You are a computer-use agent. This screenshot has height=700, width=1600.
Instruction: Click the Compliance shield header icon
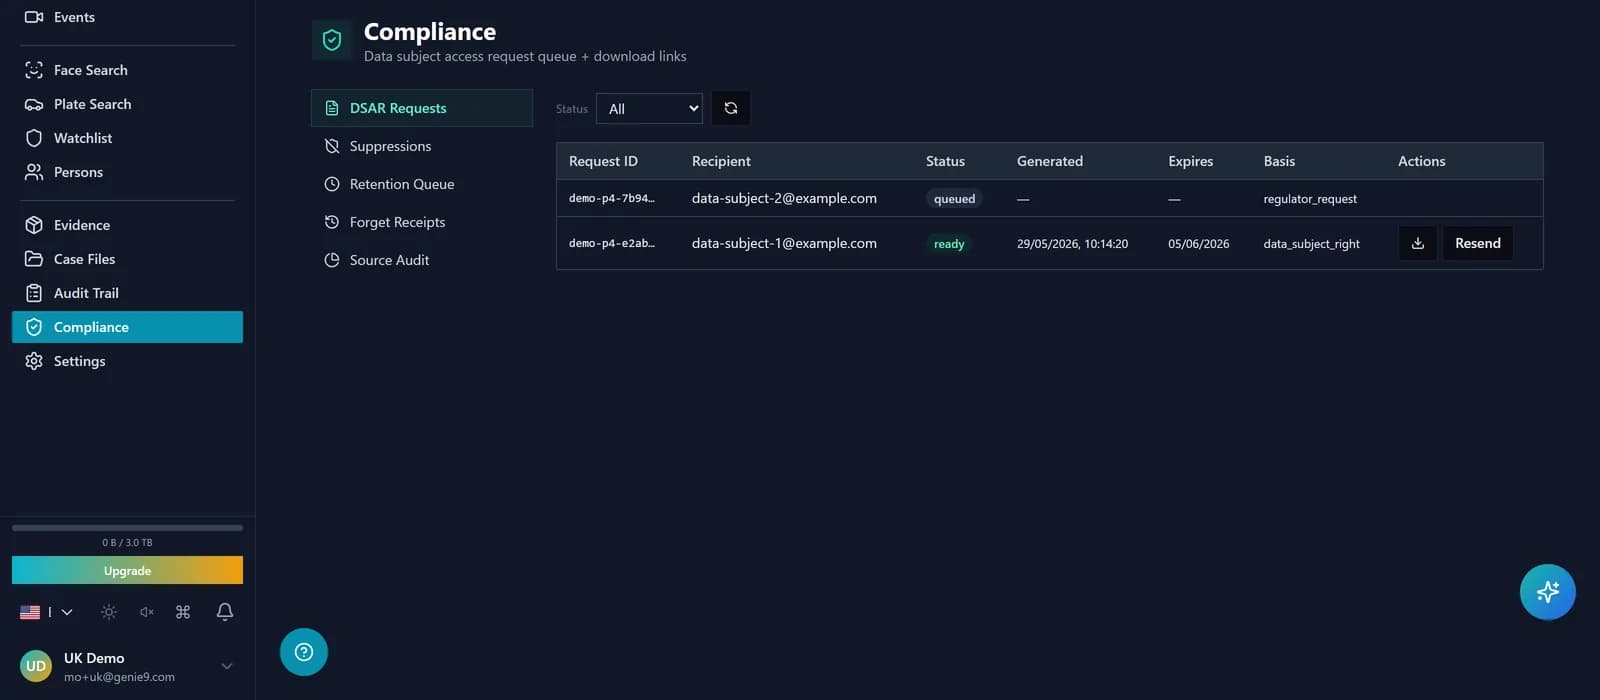pyautogui.click(x=332, y=40)
